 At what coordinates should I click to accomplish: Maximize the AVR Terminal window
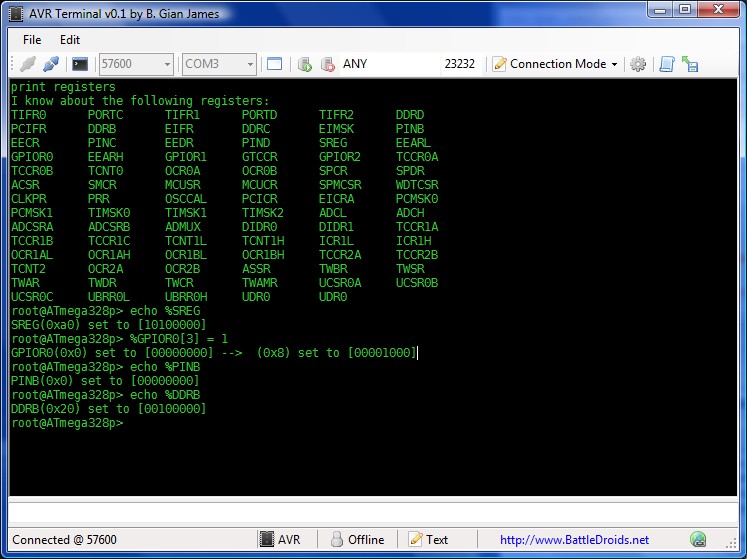(685, 9)
